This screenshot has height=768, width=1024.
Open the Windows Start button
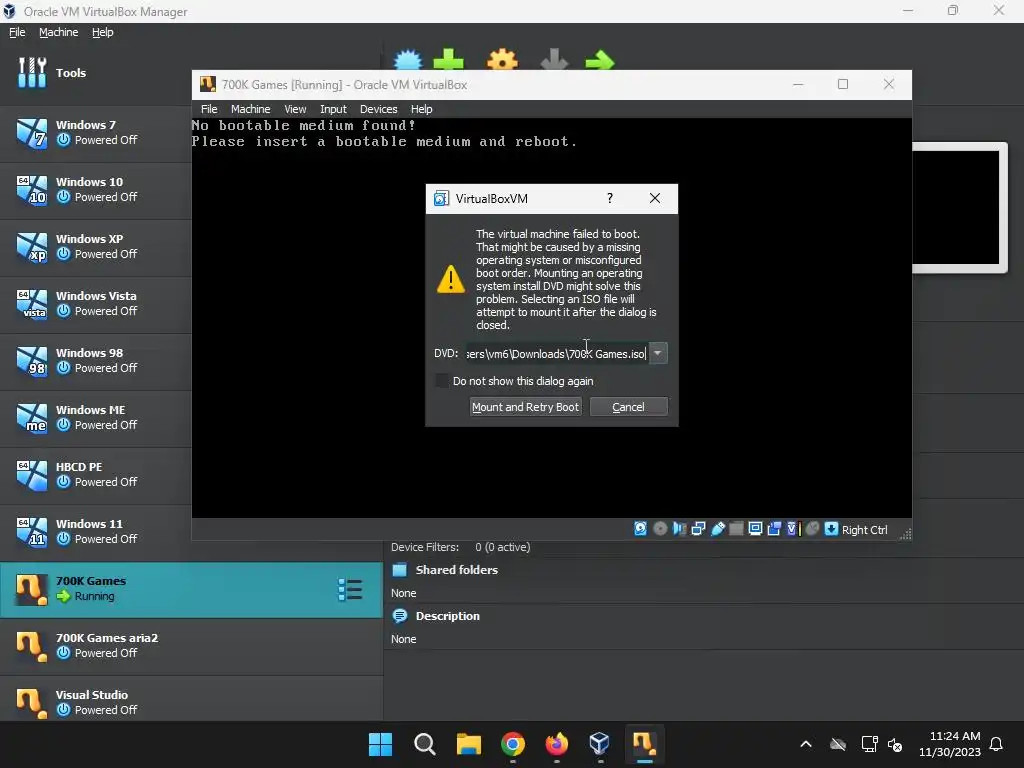[380, 743]
